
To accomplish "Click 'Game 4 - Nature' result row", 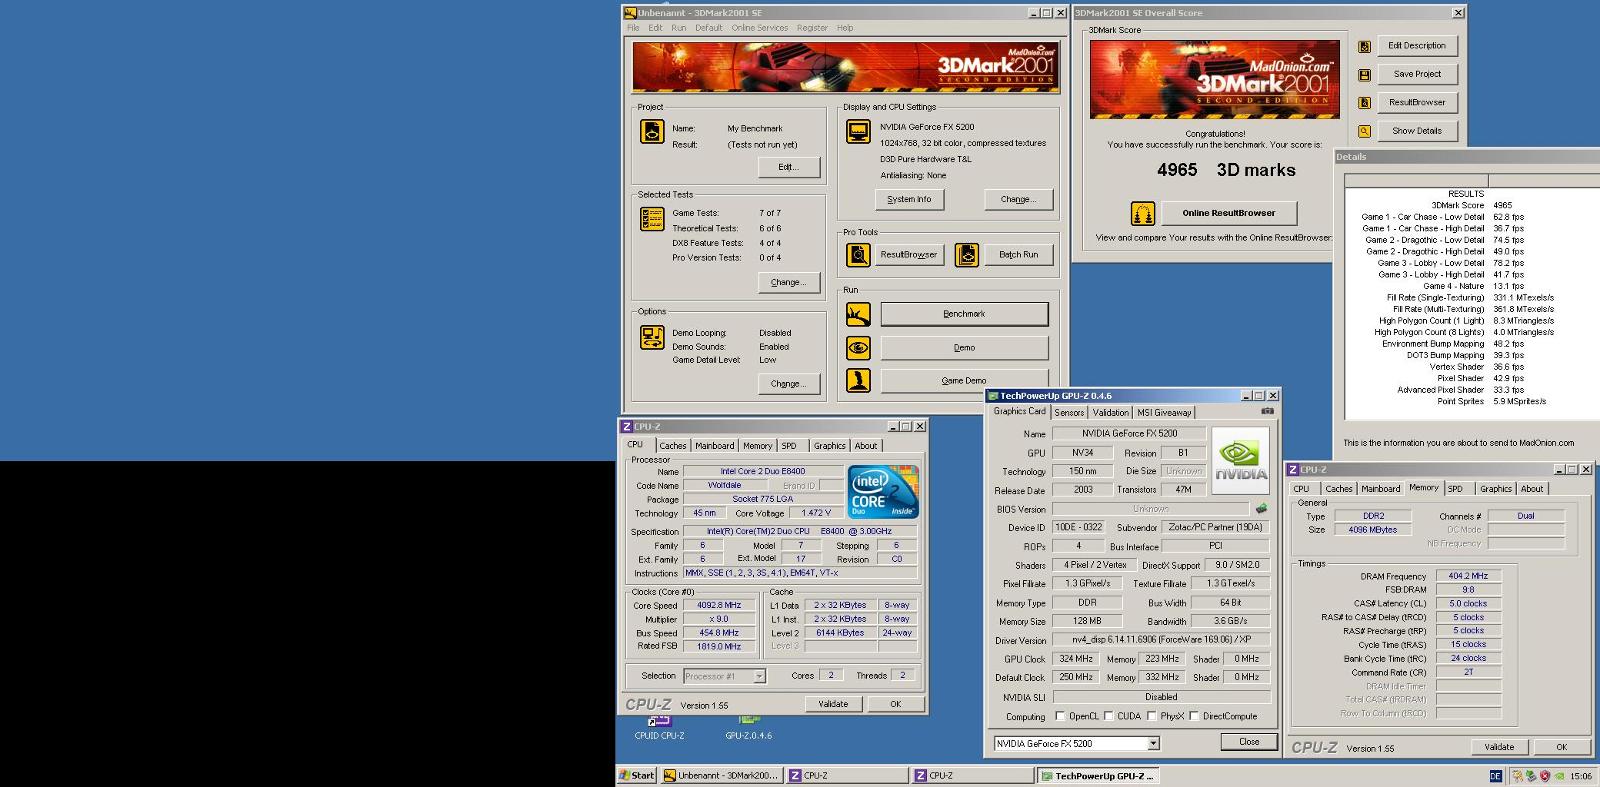I will pos(1473,286).
